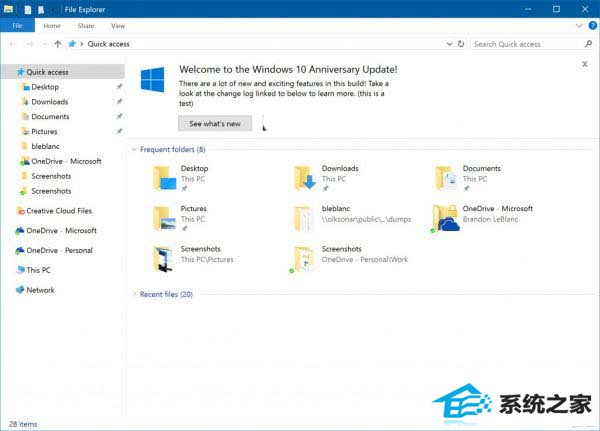
Task: Open the Share ribbon tab
Action: (x=86, y=26)
